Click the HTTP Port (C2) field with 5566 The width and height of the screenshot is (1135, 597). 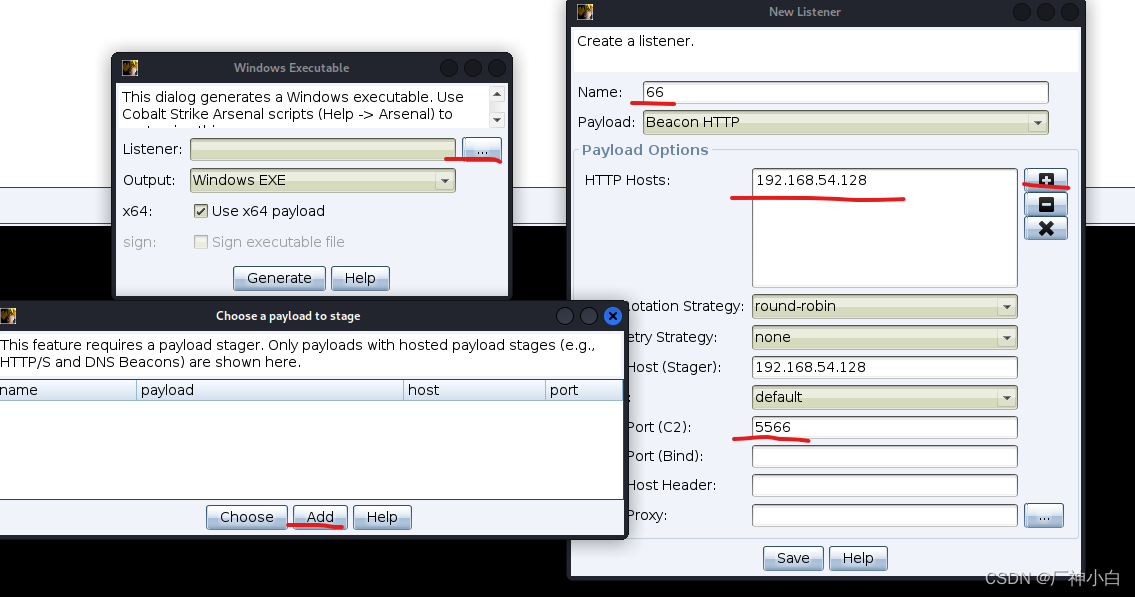(885, 428)
